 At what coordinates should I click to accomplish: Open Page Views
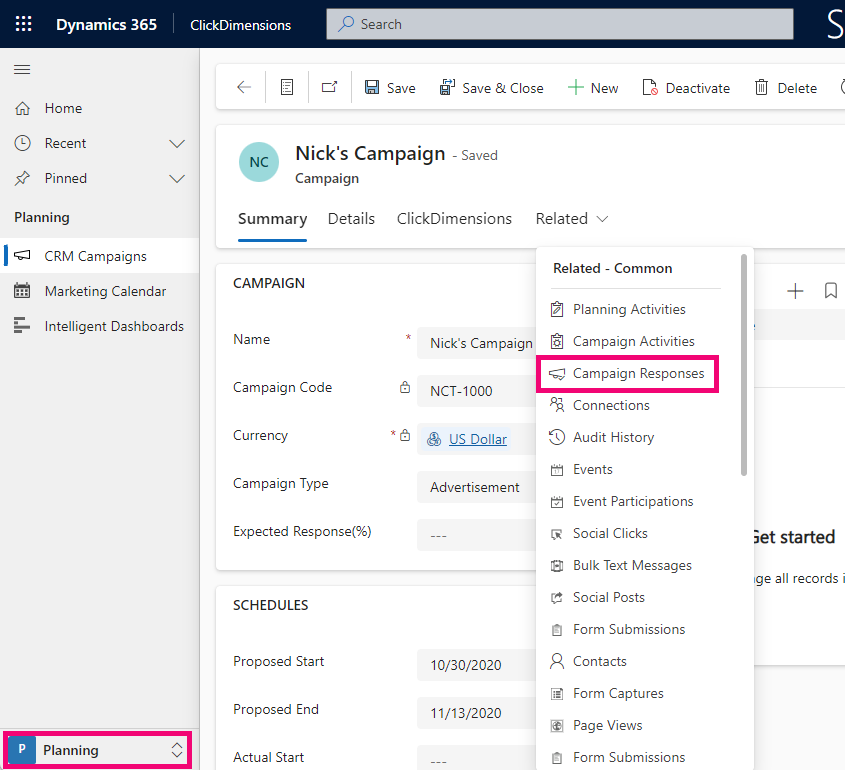pyautogui.click(x=607, y=725)
